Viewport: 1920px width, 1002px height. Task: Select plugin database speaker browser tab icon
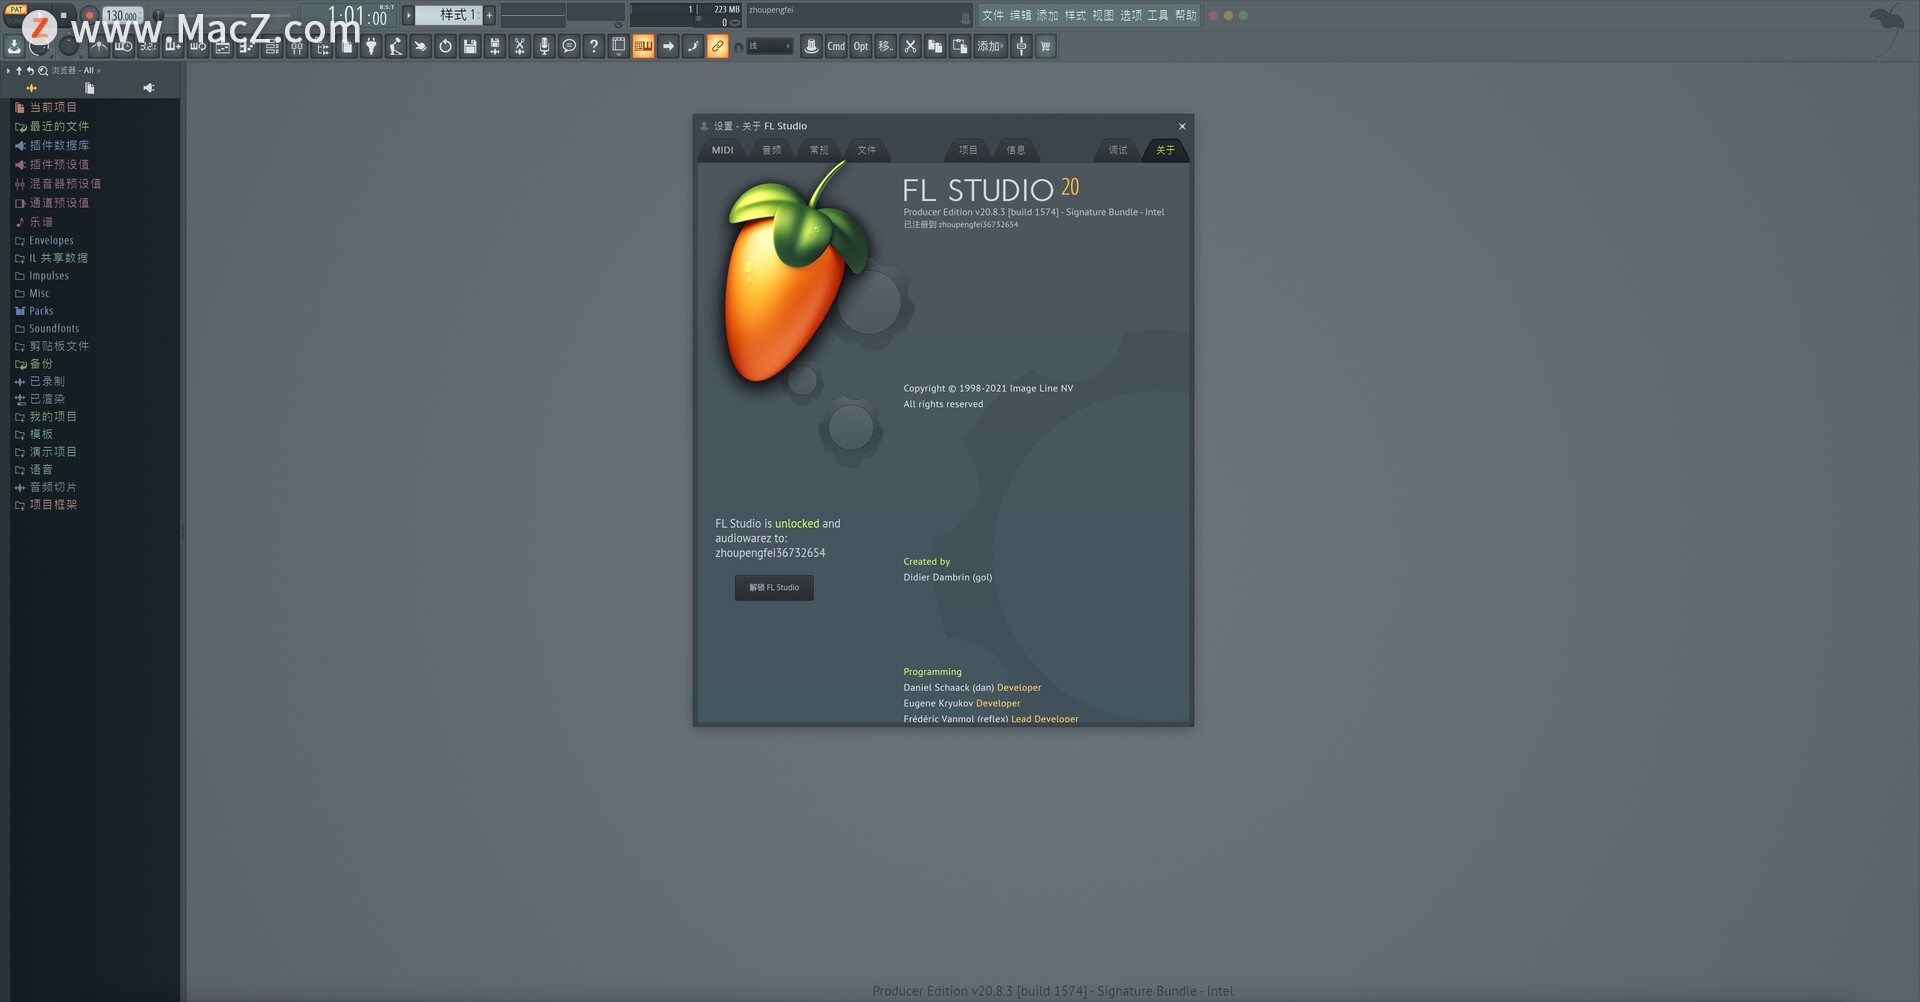point(149,88)
